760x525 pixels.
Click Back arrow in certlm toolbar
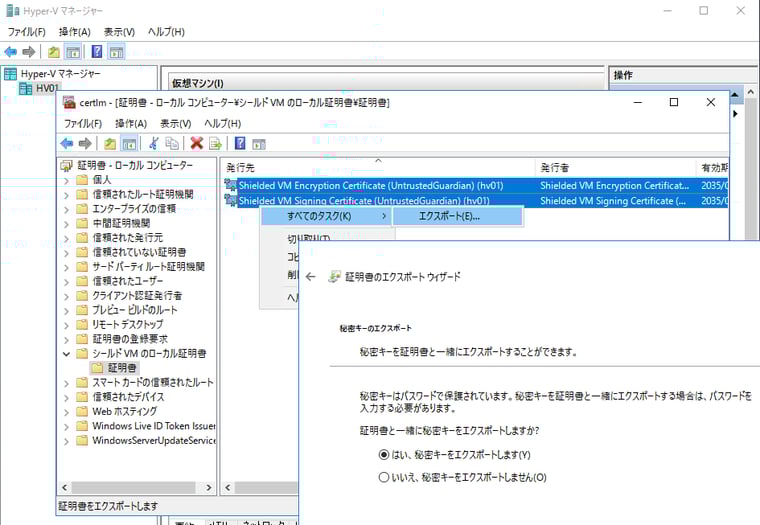click(x=67, y=143)
